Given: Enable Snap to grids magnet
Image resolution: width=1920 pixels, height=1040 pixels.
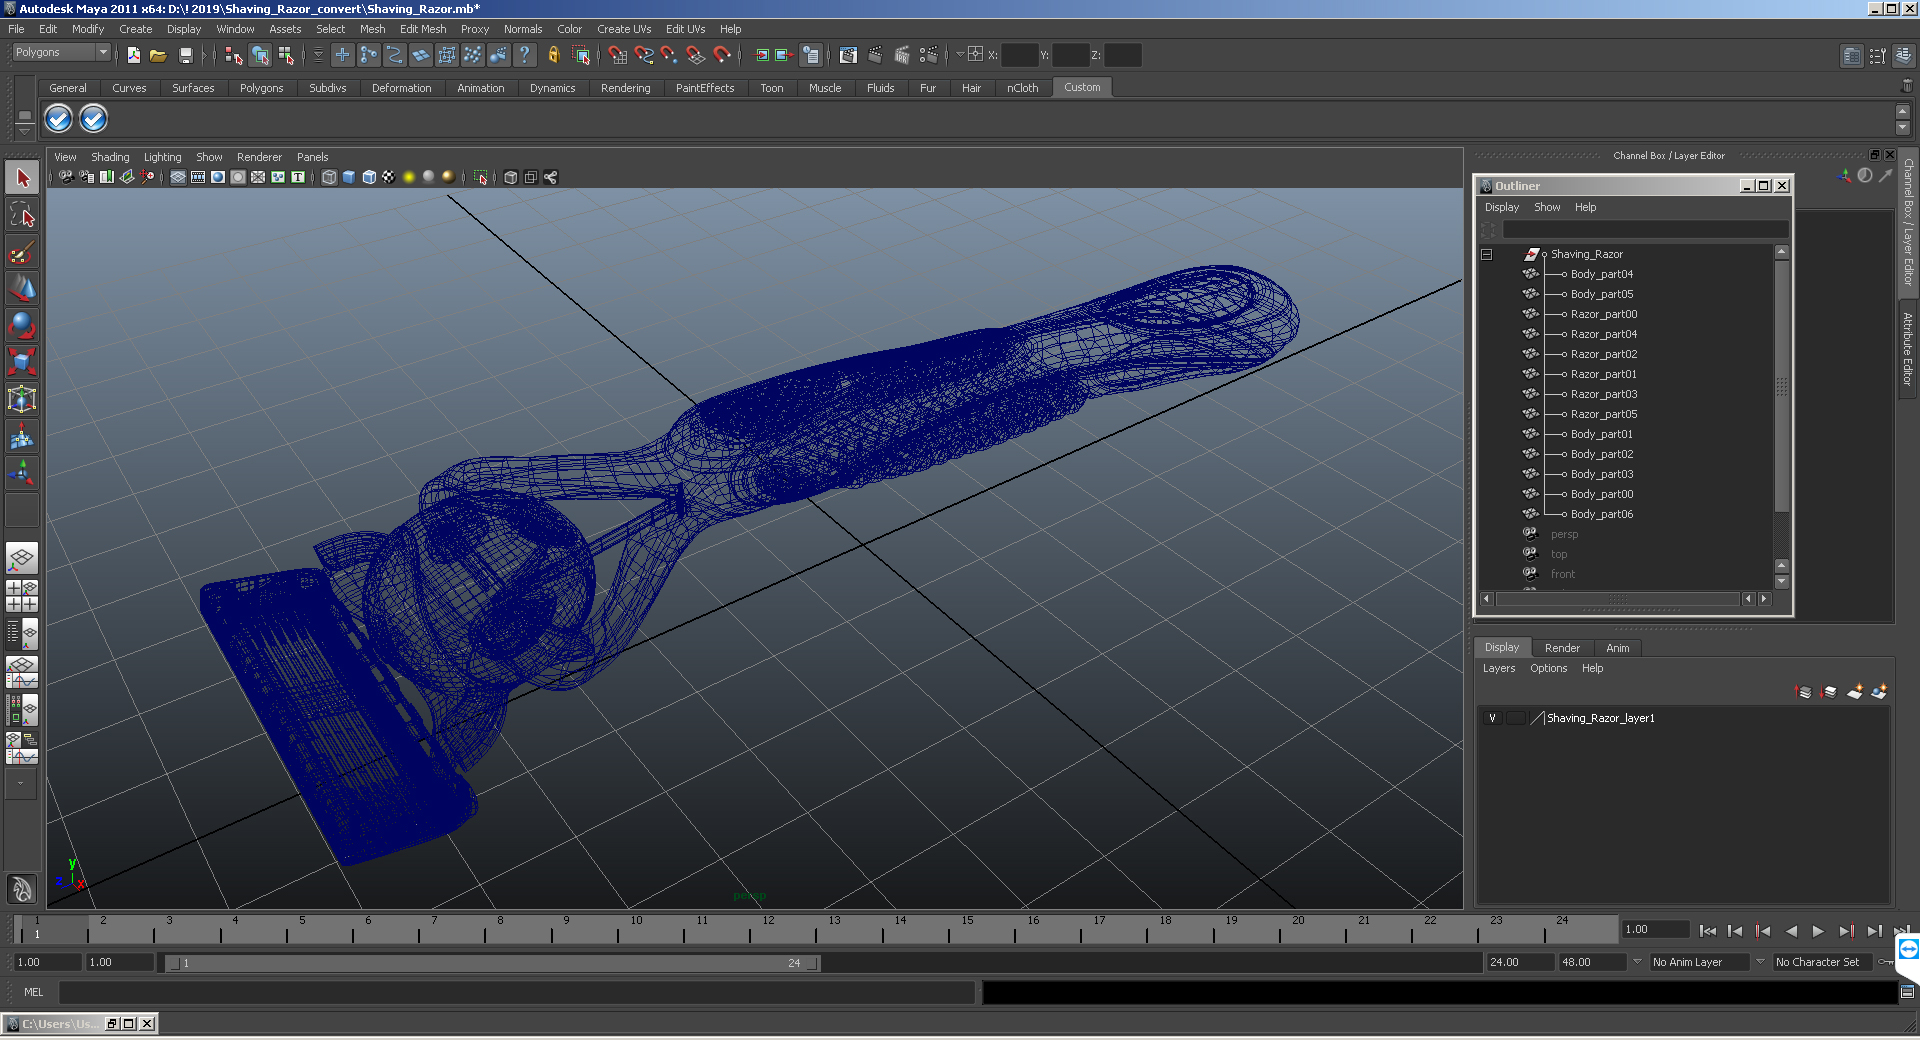Looking at the screenshot, I should [617, 55].
